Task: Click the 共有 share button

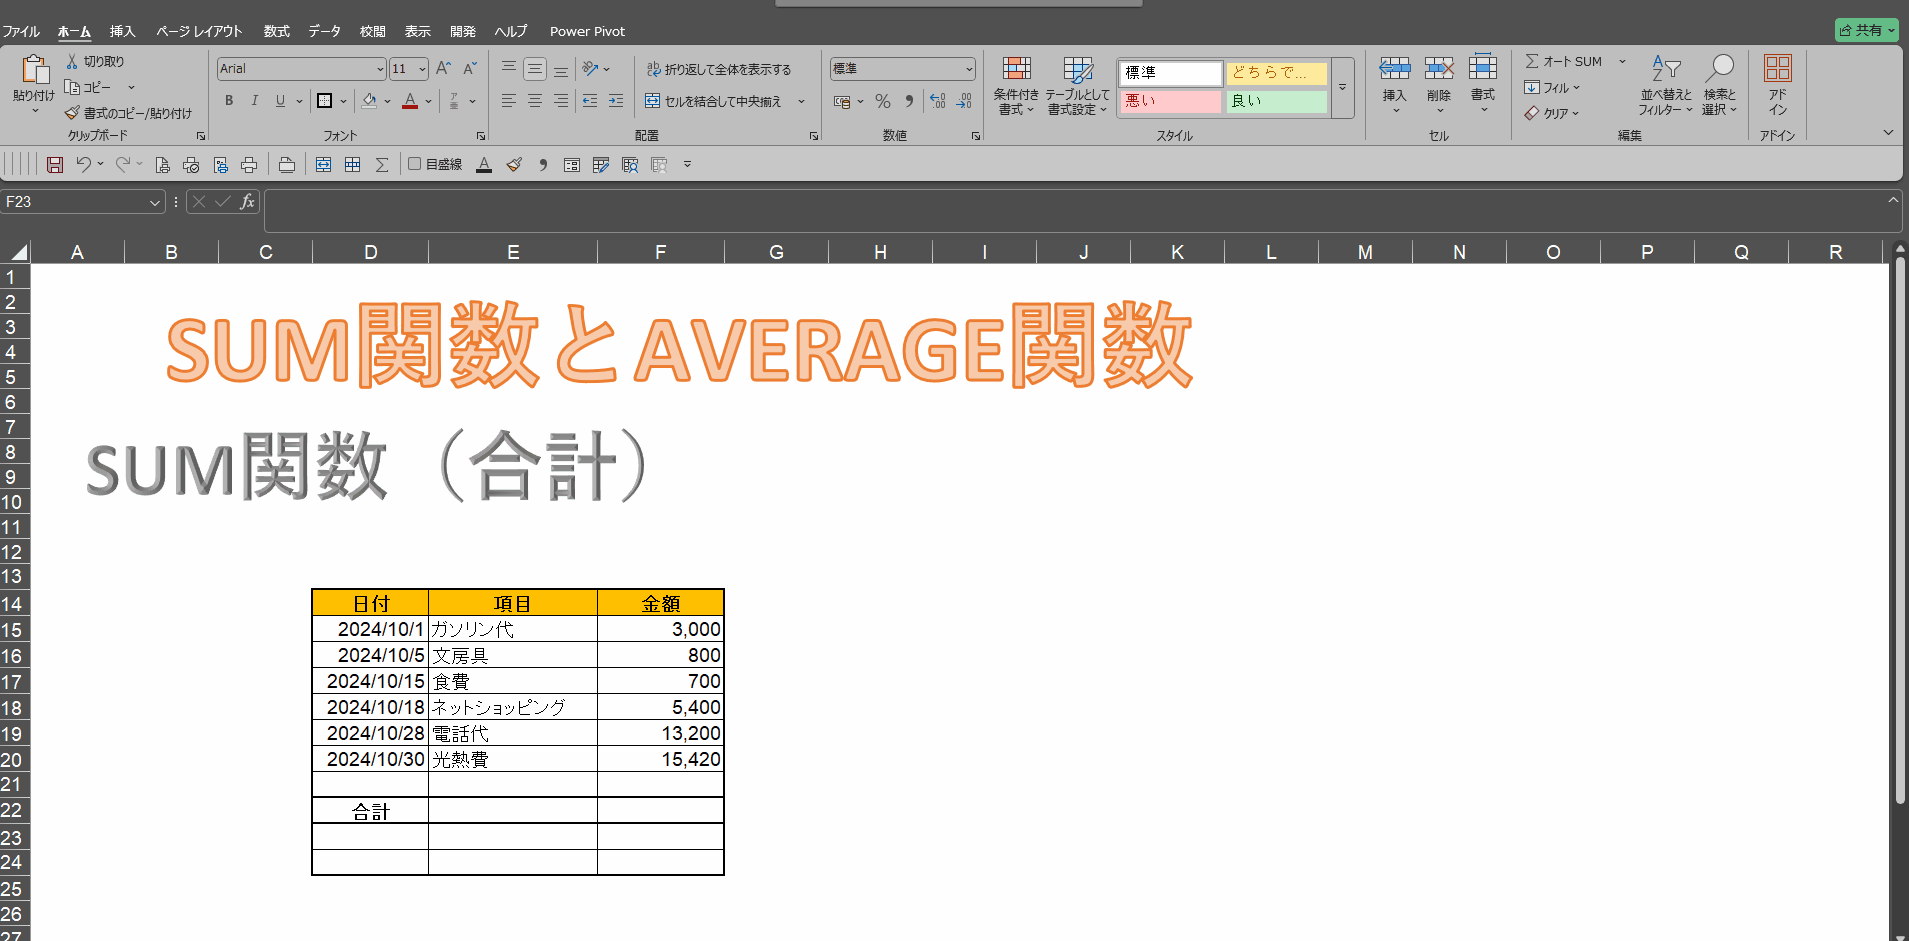Action: [1866, 30]
